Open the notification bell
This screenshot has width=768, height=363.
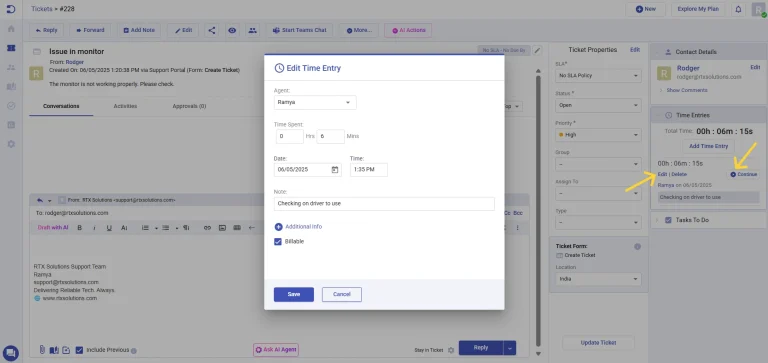[738, 9]
